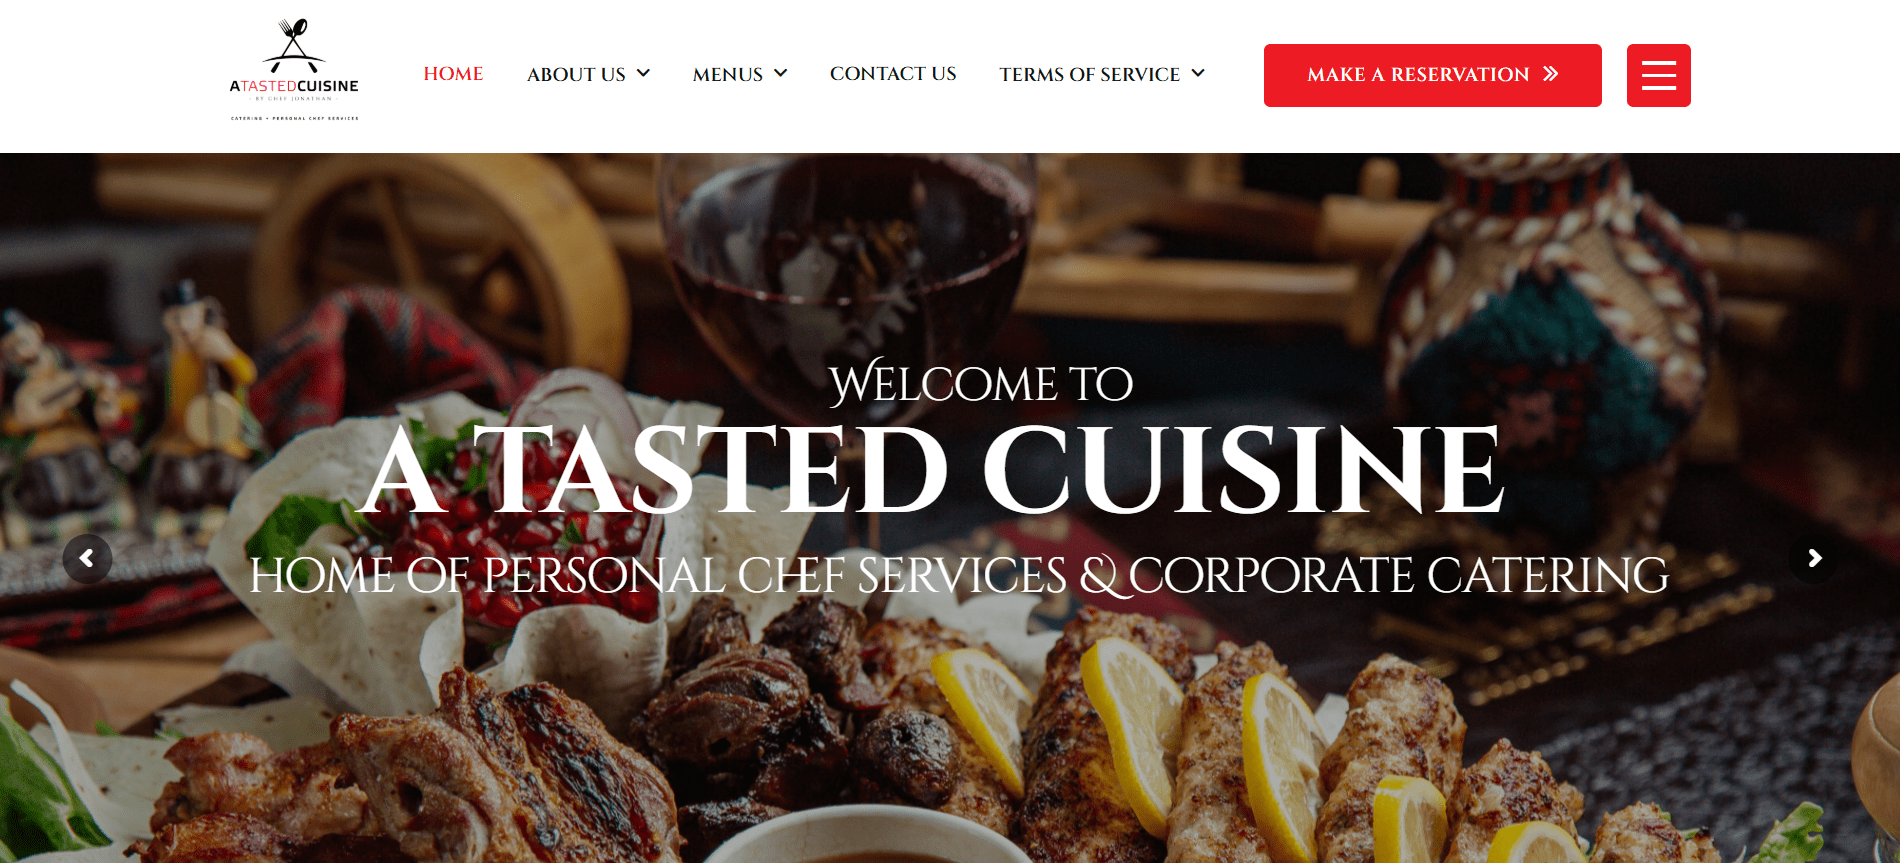Screen dimensions: 1900x863
Task: Click the Make a Reservation button
Action: (1432, 75)
